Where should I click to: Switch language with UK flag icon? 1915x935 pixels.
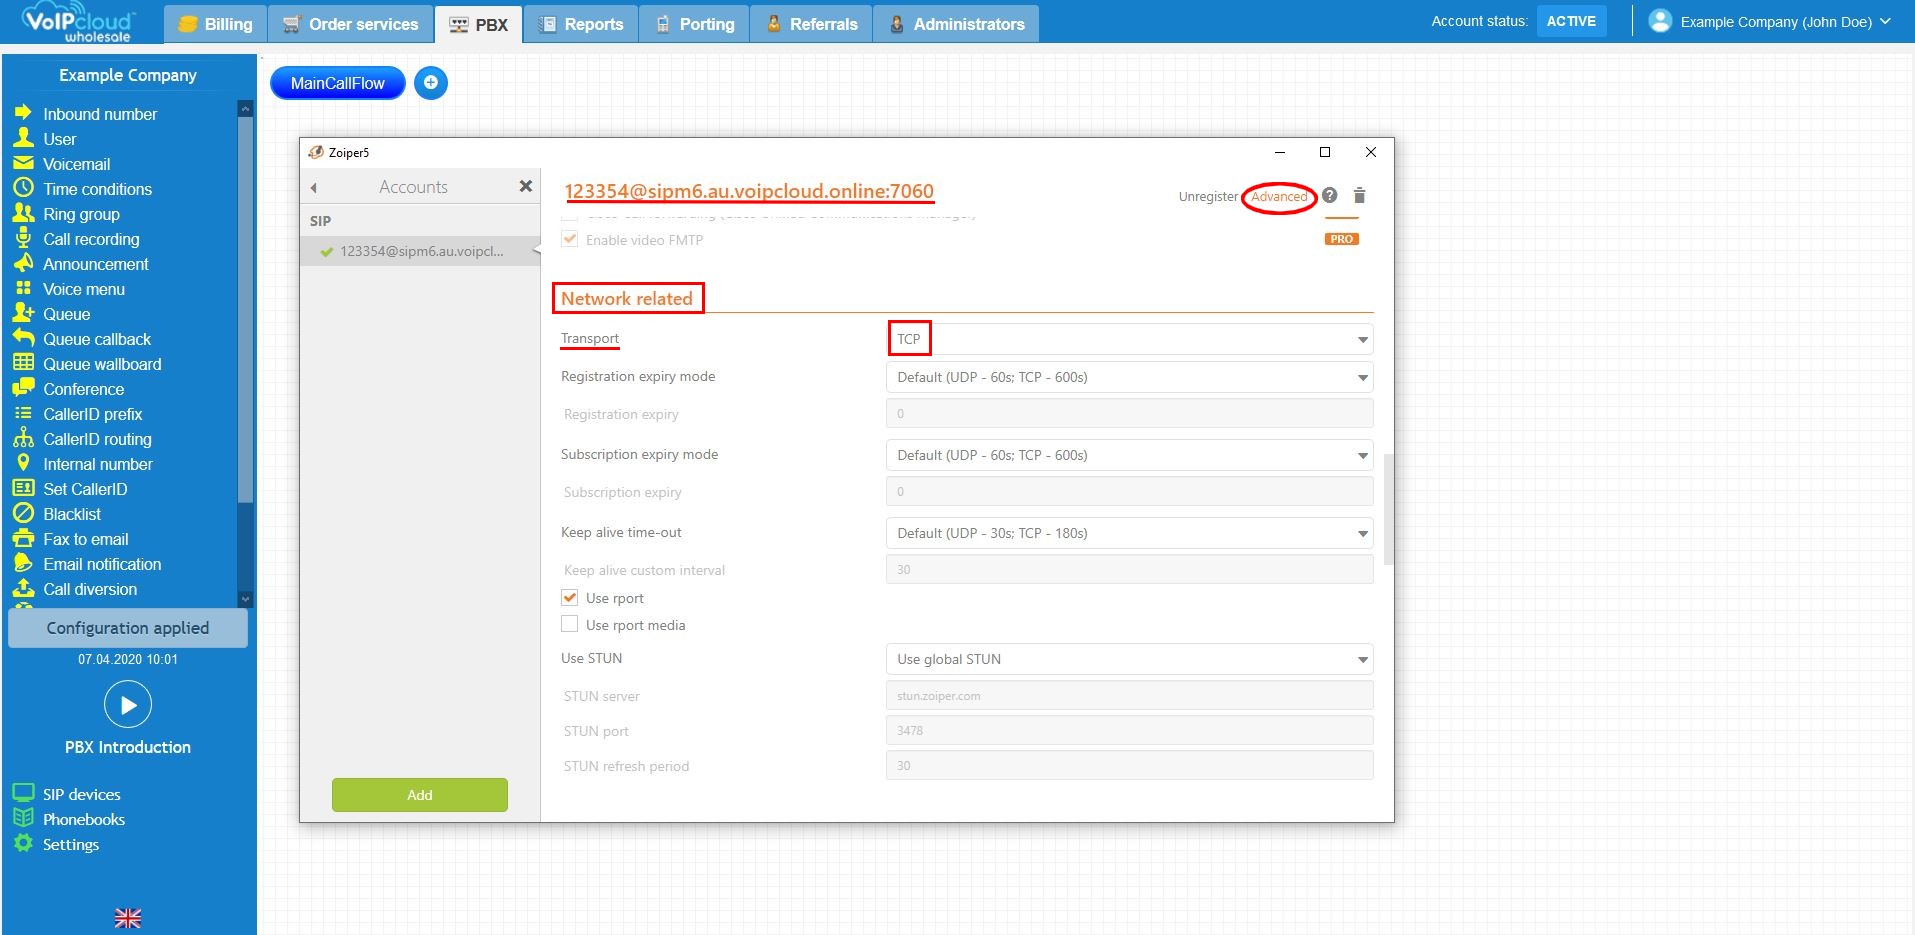click(x=128, y=918)
